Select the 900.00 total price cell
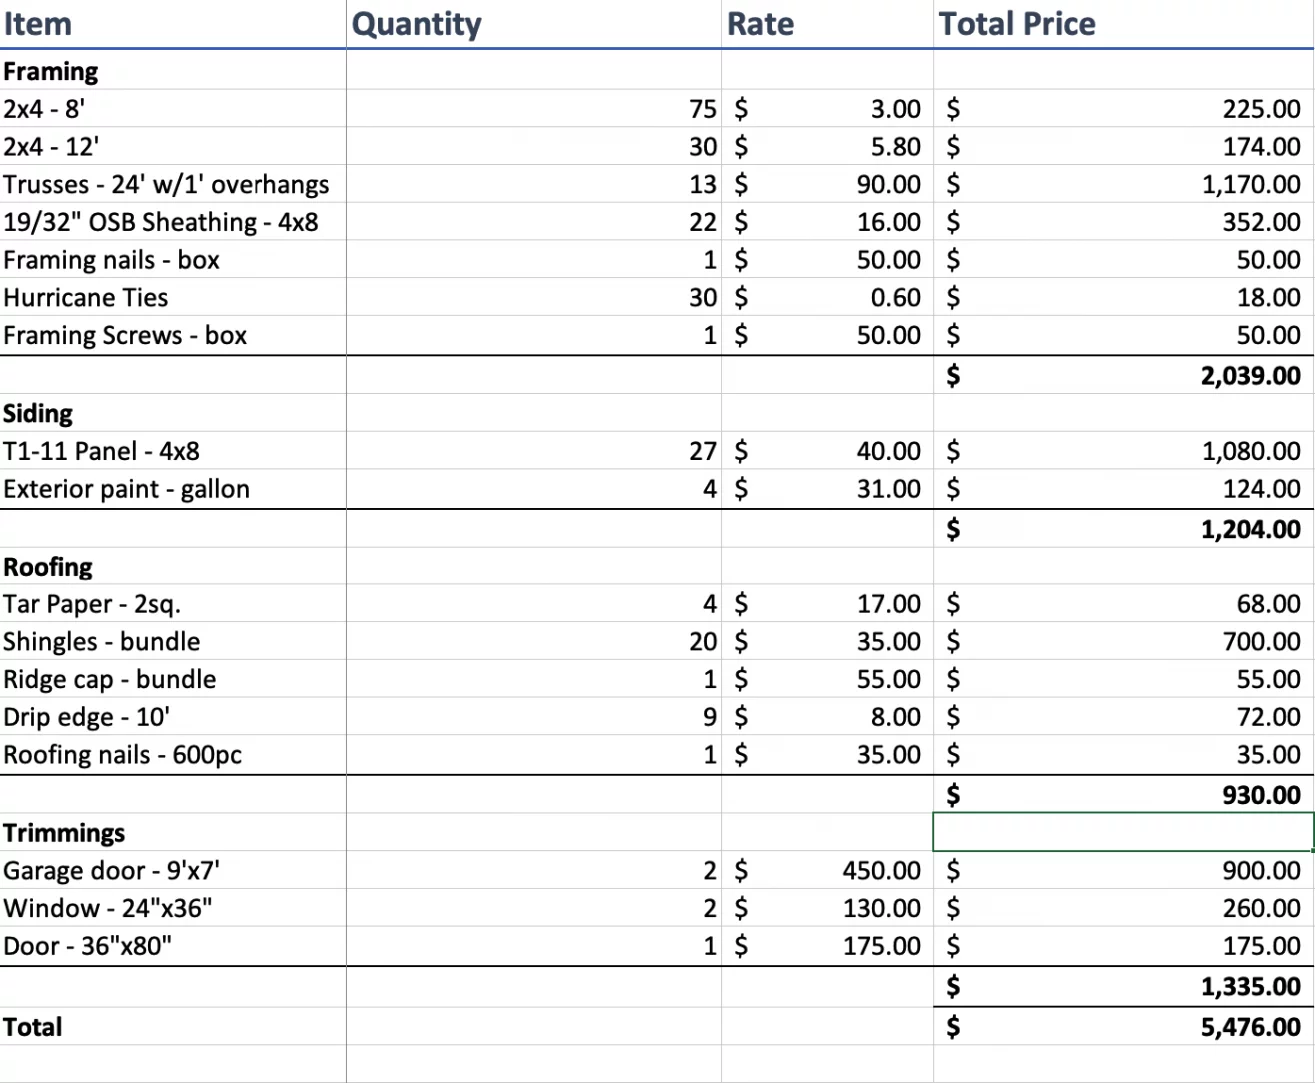This screenshot has height=1083, width=1315. tap(1124, 870)
